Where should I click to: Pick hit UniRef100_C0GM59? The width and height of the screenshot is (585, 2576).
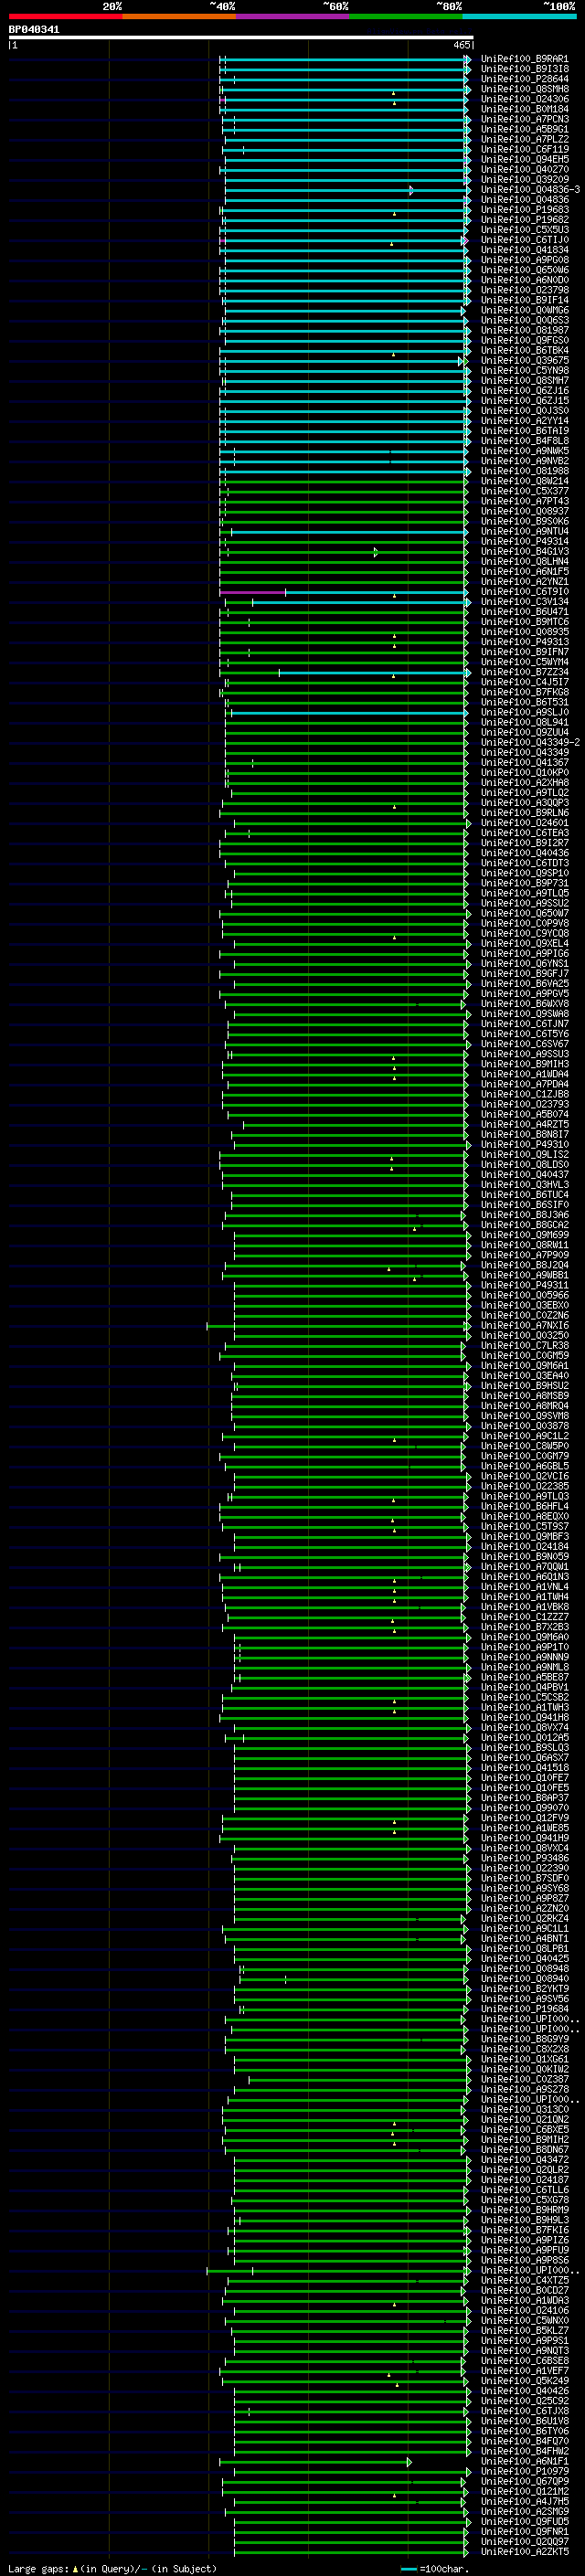pyautogui.click(x=524, y=1356)
